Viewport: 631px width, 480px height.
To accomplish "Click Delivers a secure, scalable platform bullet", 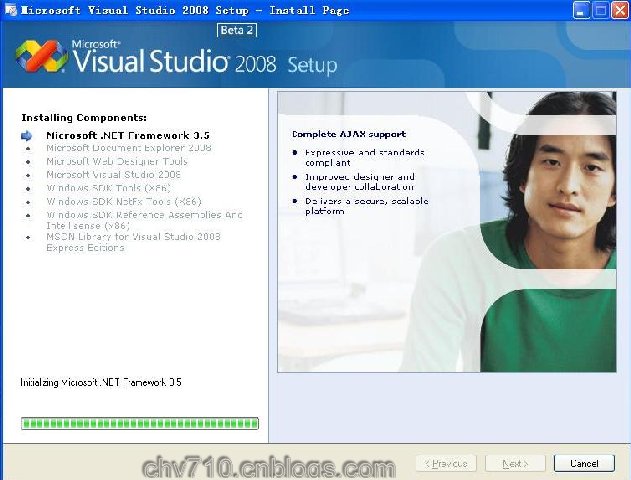I will (x=367, y=206).
